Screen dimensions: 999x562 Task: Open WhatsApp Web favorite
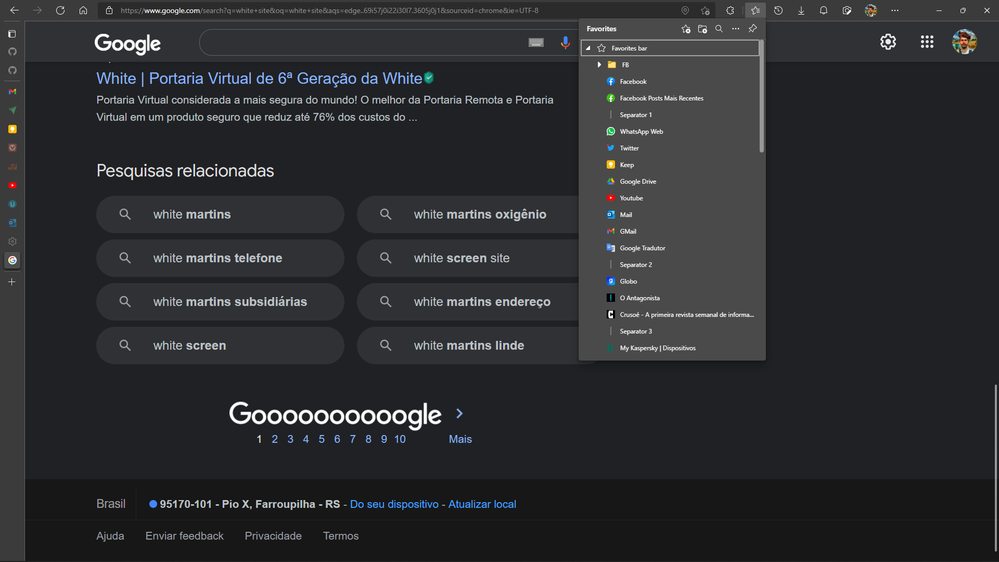[670, 131]
